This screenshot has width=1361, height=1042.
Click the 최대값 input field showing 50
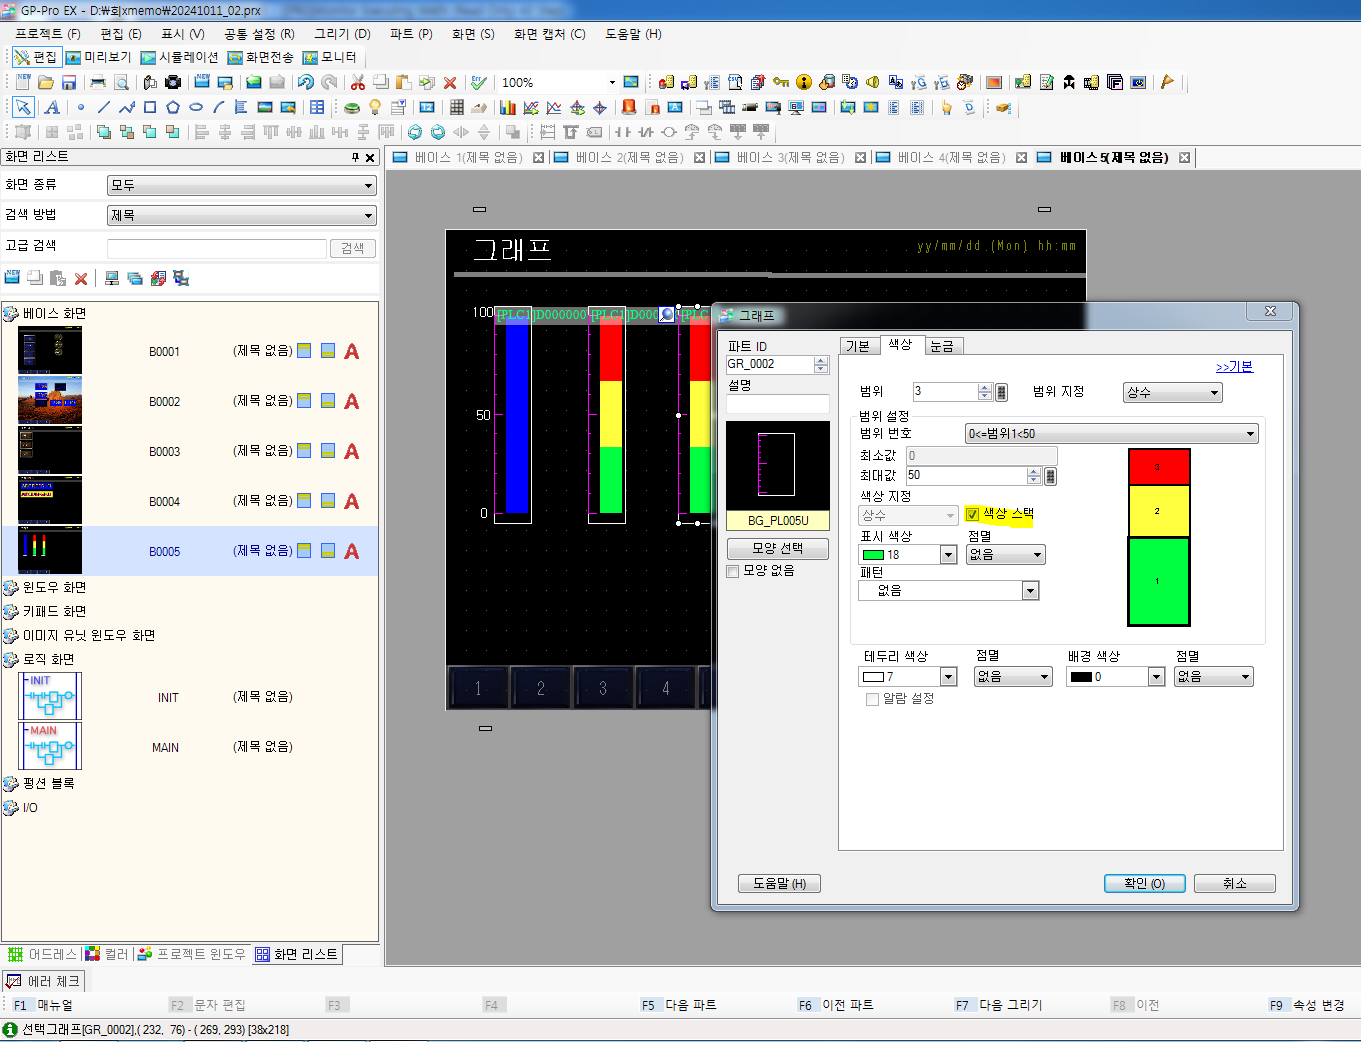click(967, 475)
